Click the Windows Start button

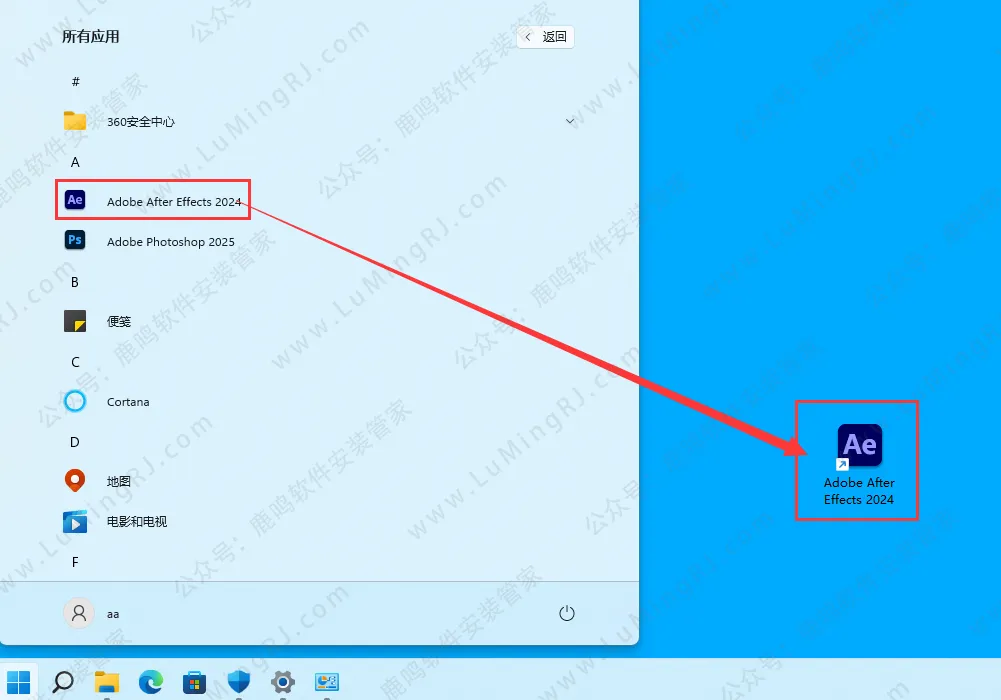19,682
